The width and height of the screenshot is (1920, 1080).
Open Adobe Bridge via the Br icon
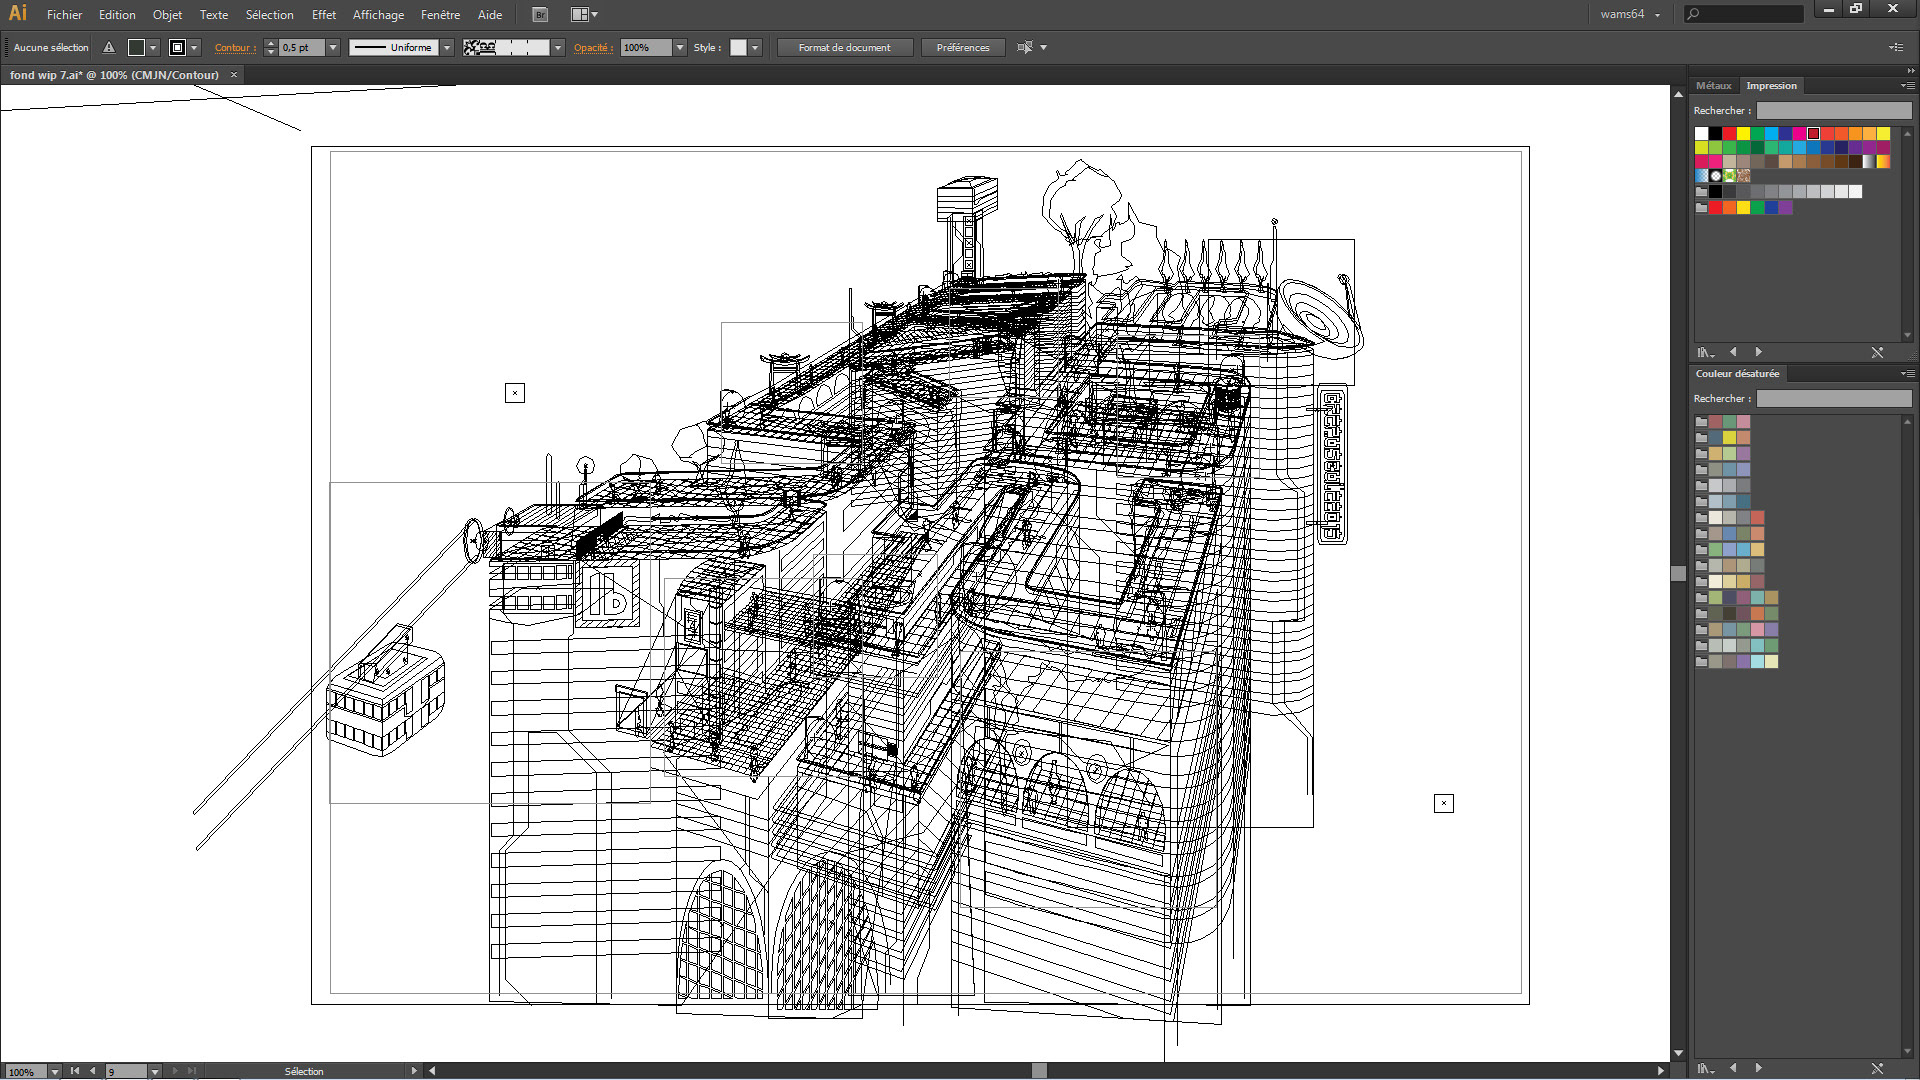pos(540,14)
